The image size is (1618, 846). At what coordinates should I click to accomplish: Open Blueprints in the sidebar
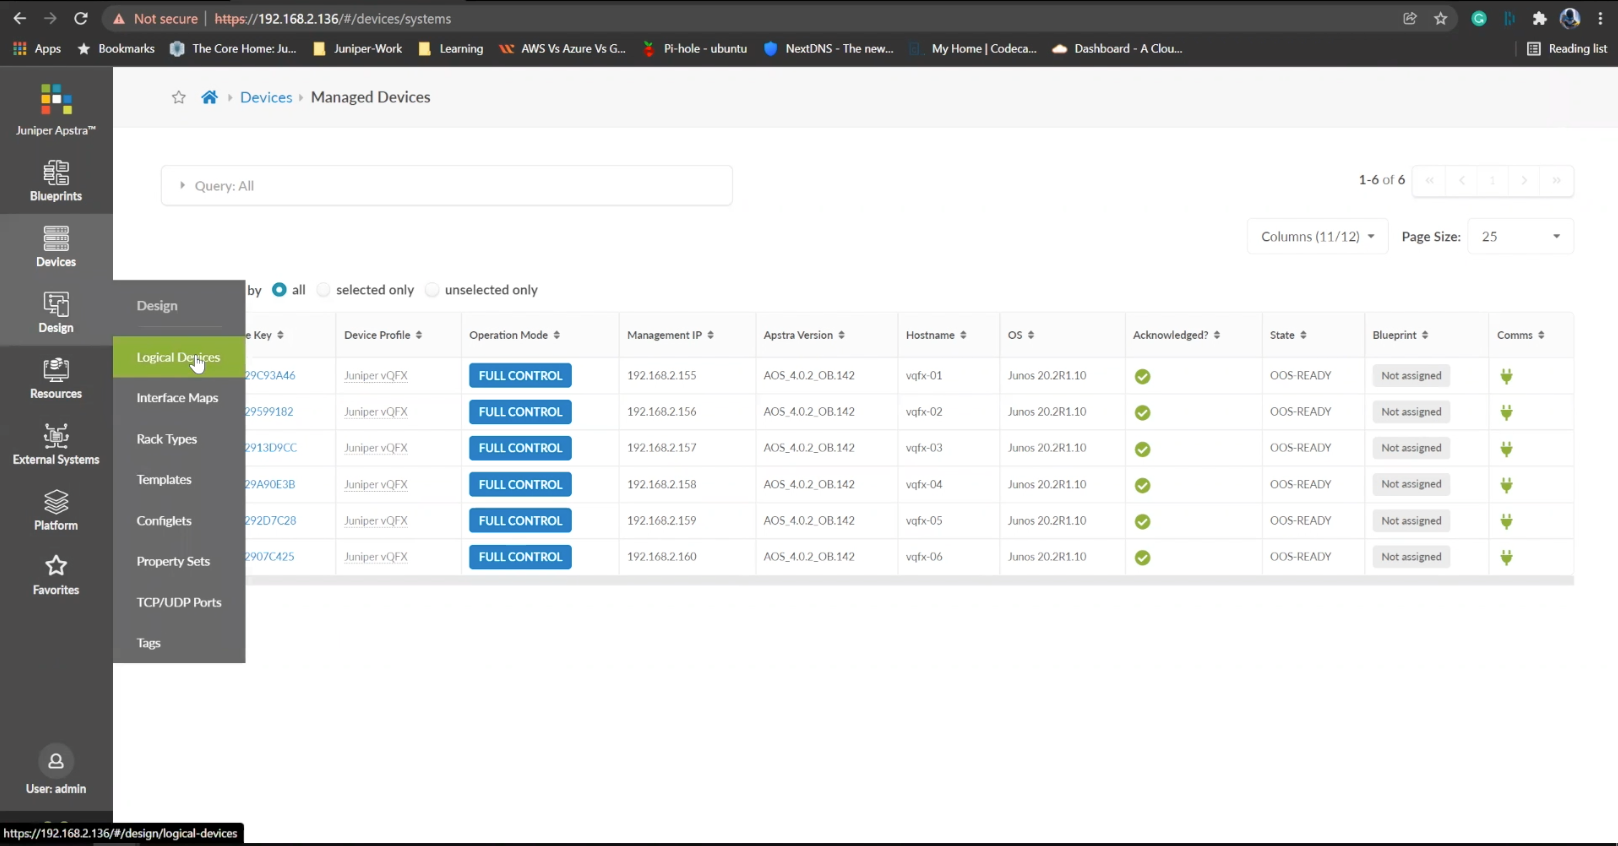coord(56,181)
